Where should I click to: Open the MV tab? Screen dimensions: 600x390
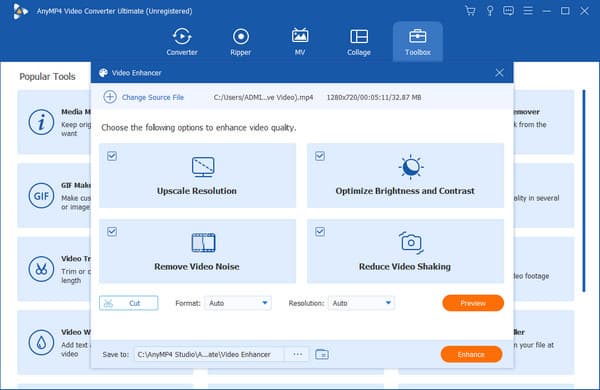point(300,42)
